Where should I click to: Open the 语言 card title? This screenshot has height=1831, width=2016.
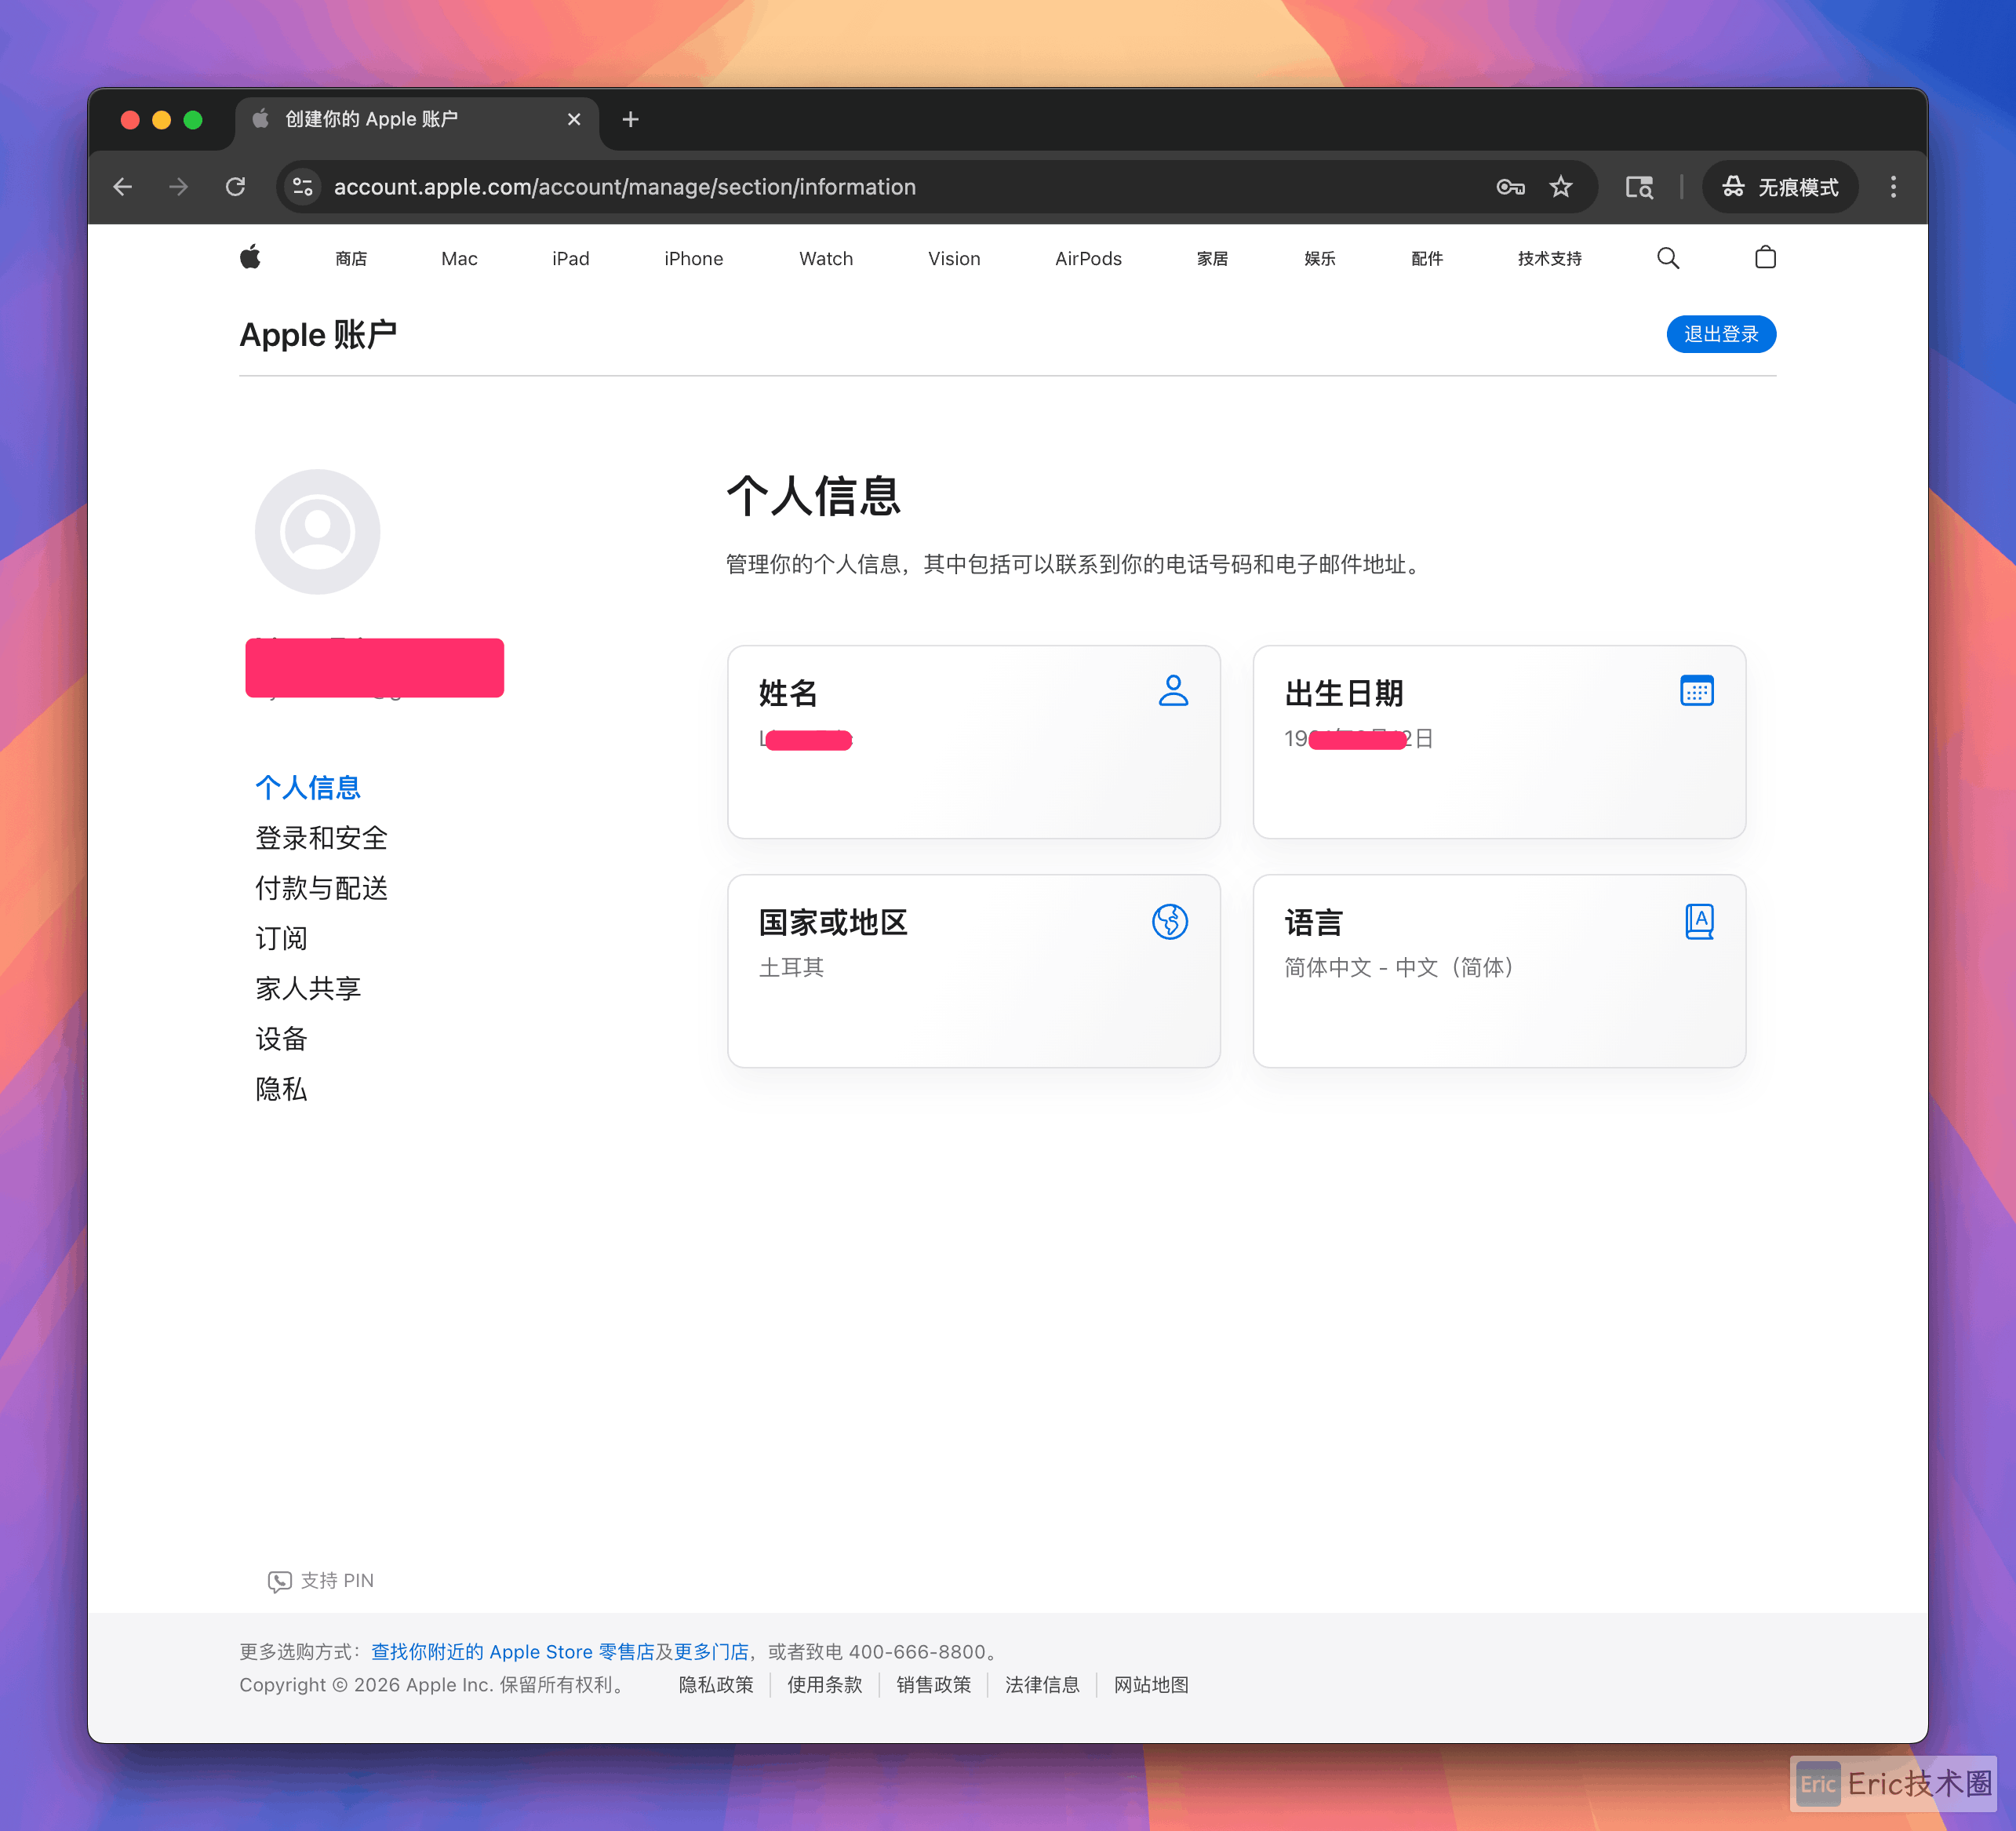tap(1314, 922)
